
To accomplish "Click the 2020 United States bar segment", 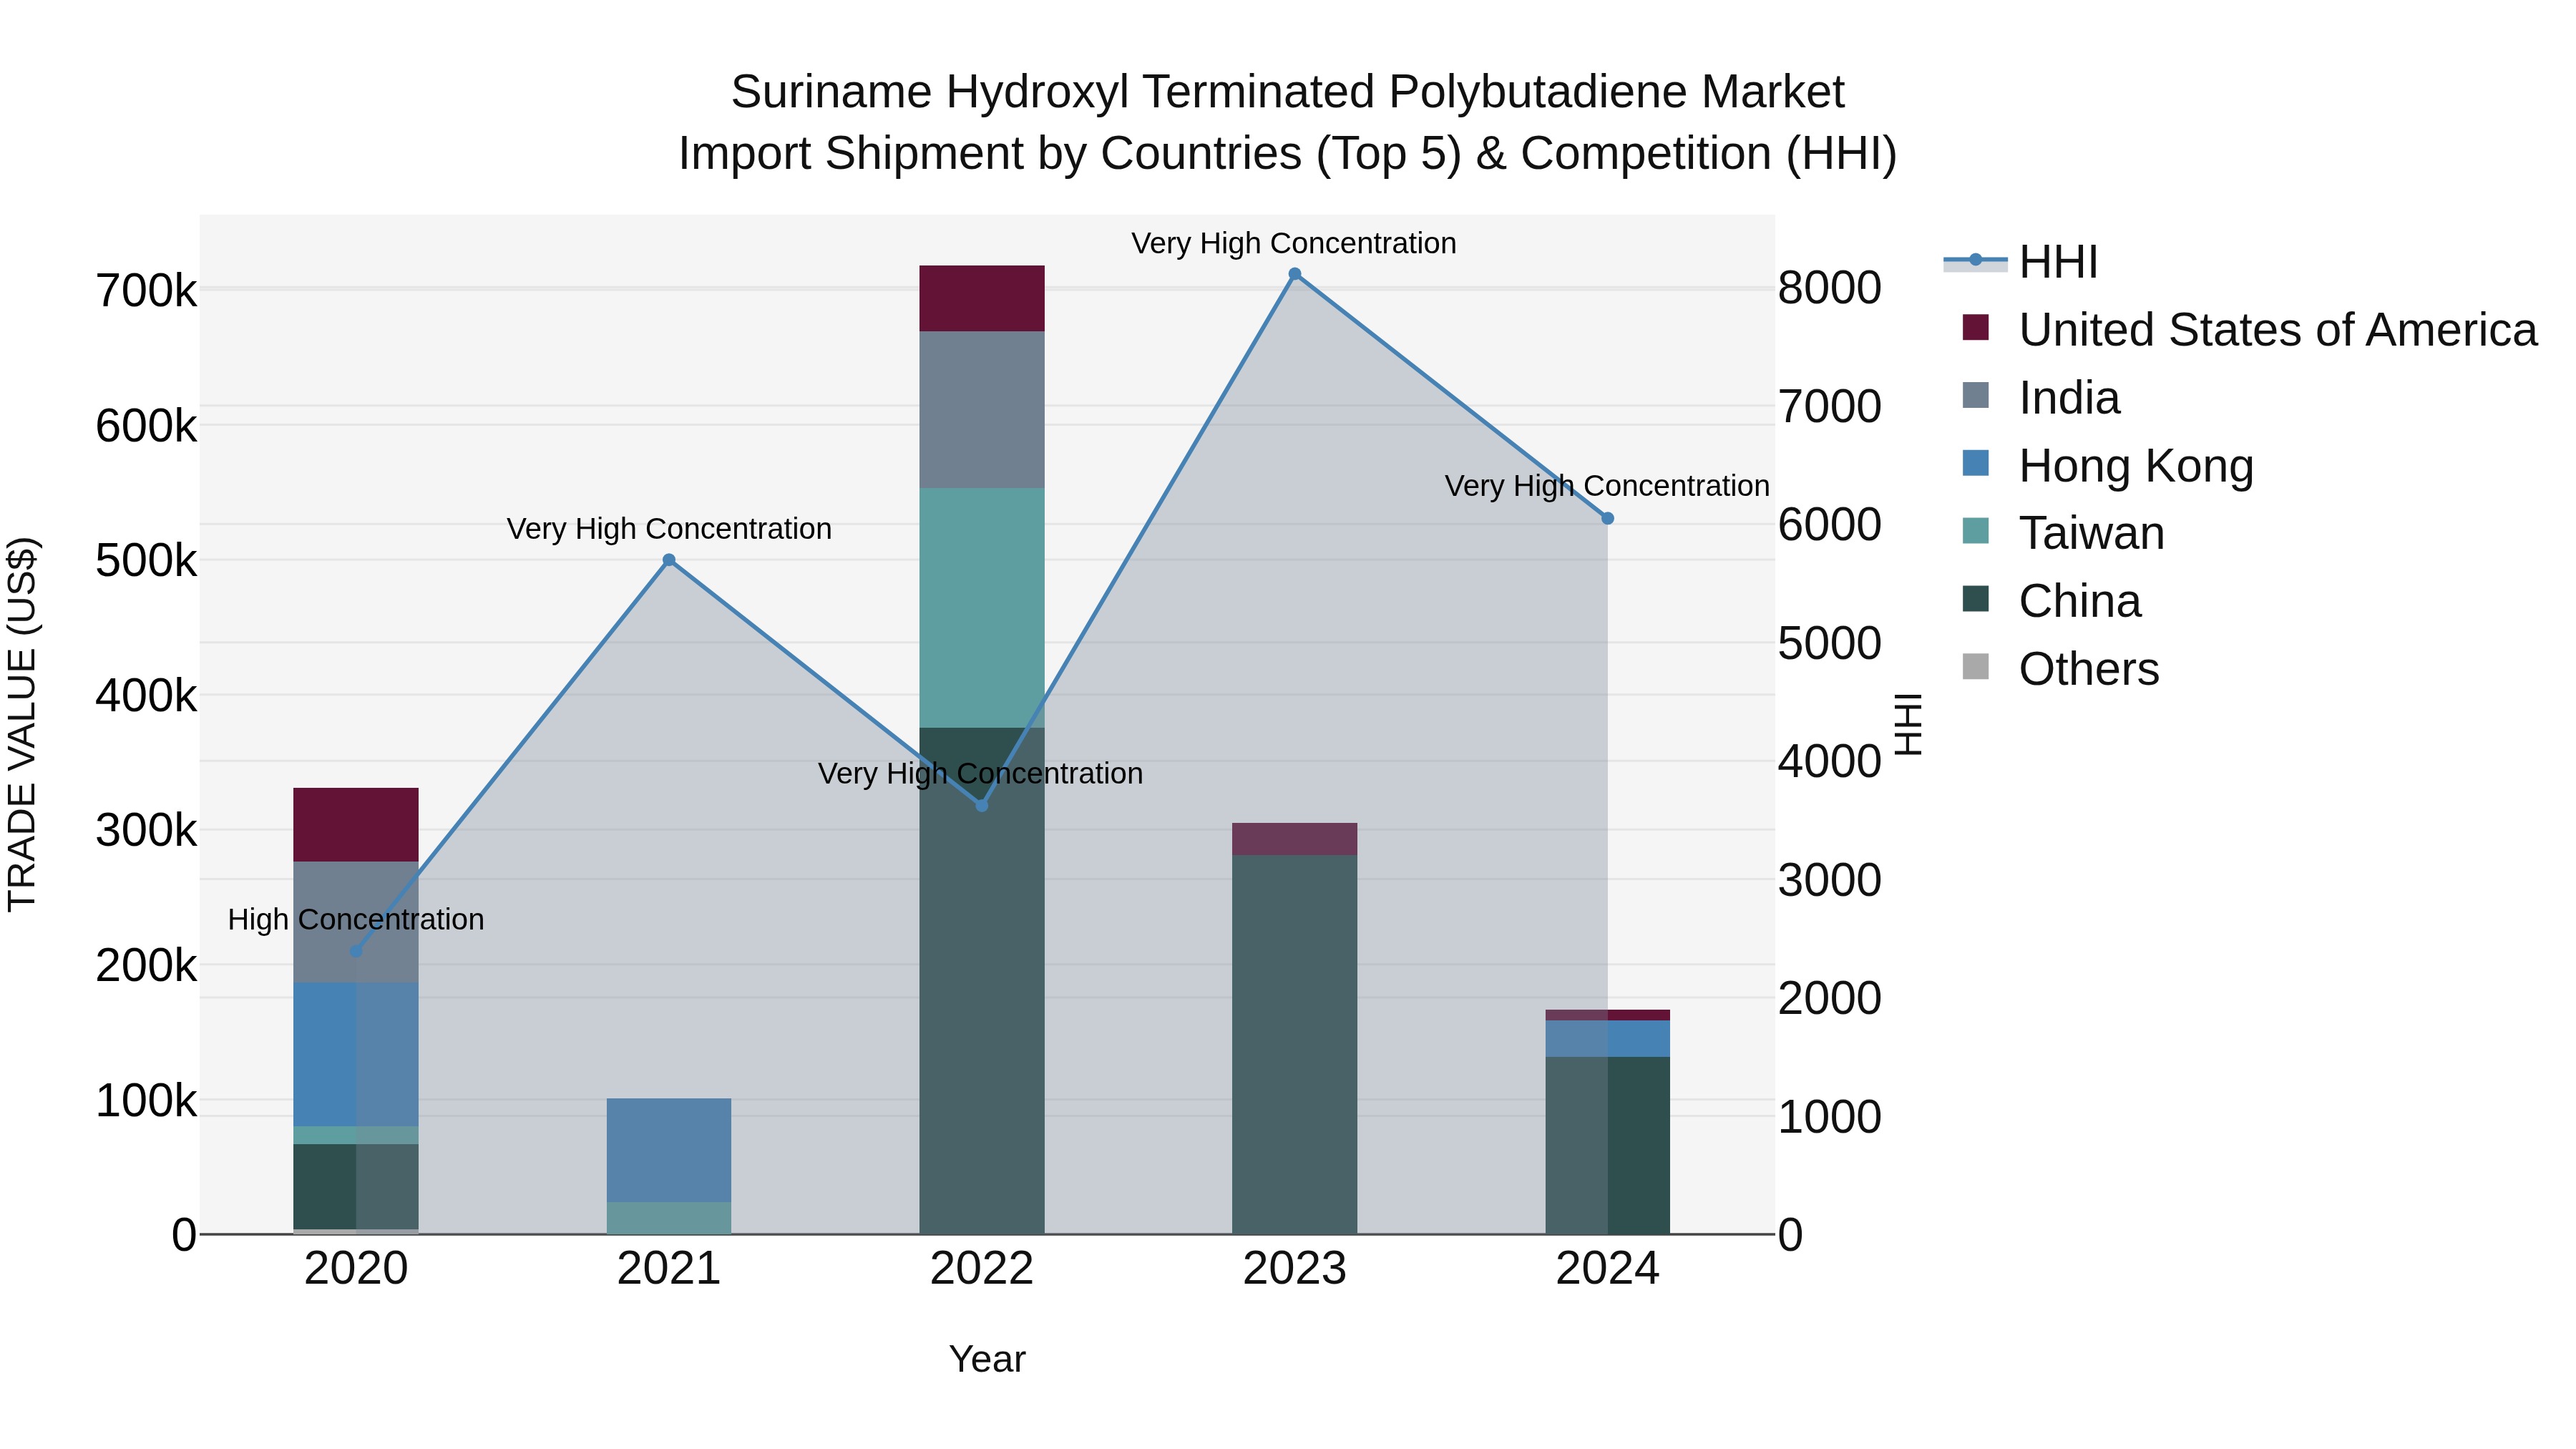I will [x=356, y=825].
